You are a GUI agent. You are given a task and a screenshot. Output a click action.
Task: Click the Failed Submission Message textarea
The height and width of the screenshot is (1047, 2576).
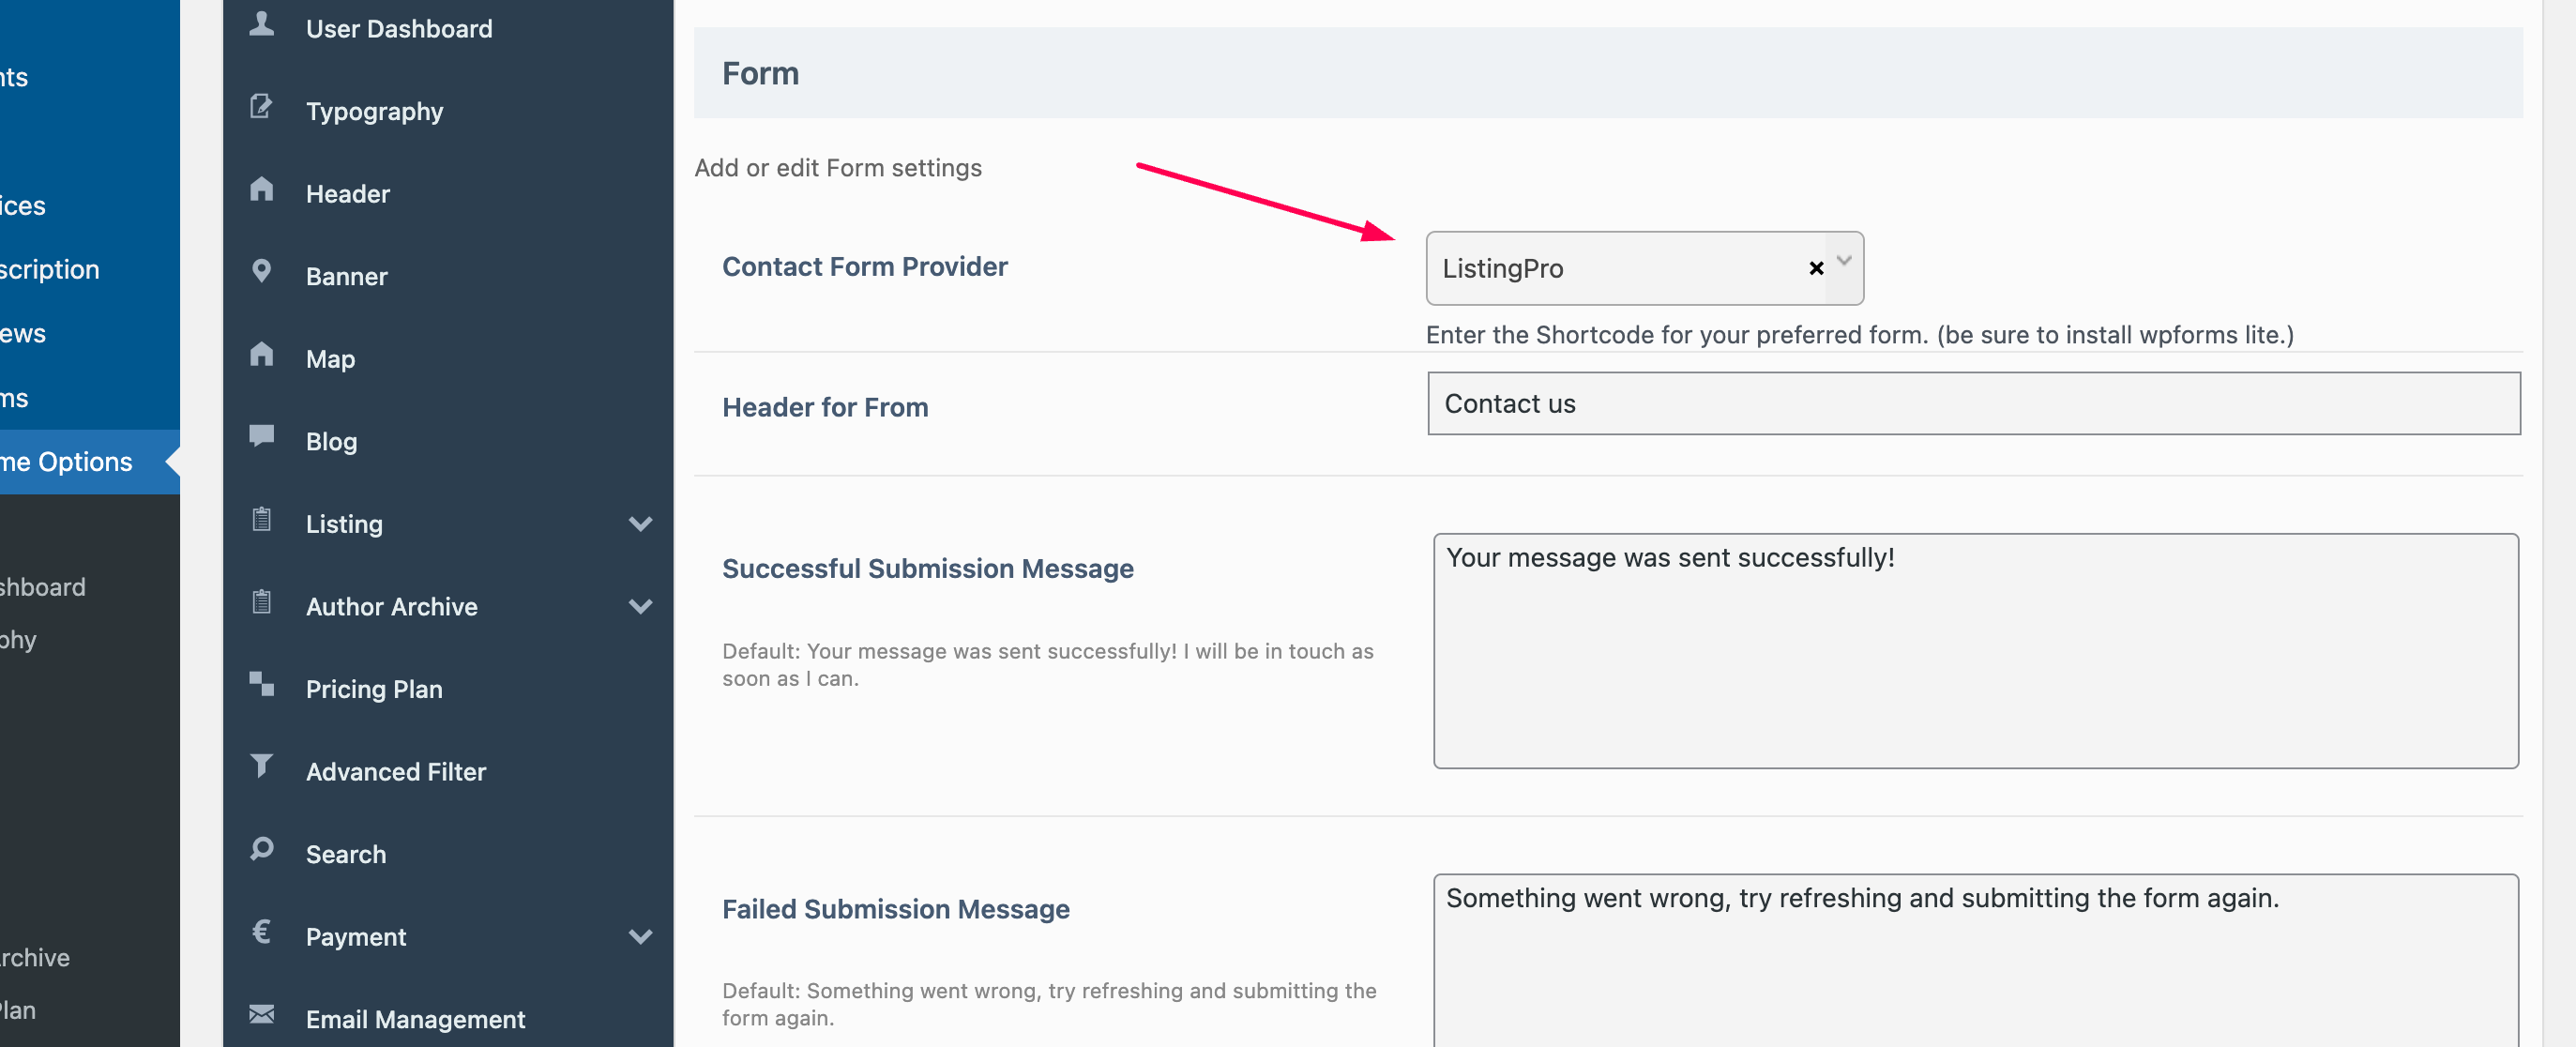tap(1975, 961)
